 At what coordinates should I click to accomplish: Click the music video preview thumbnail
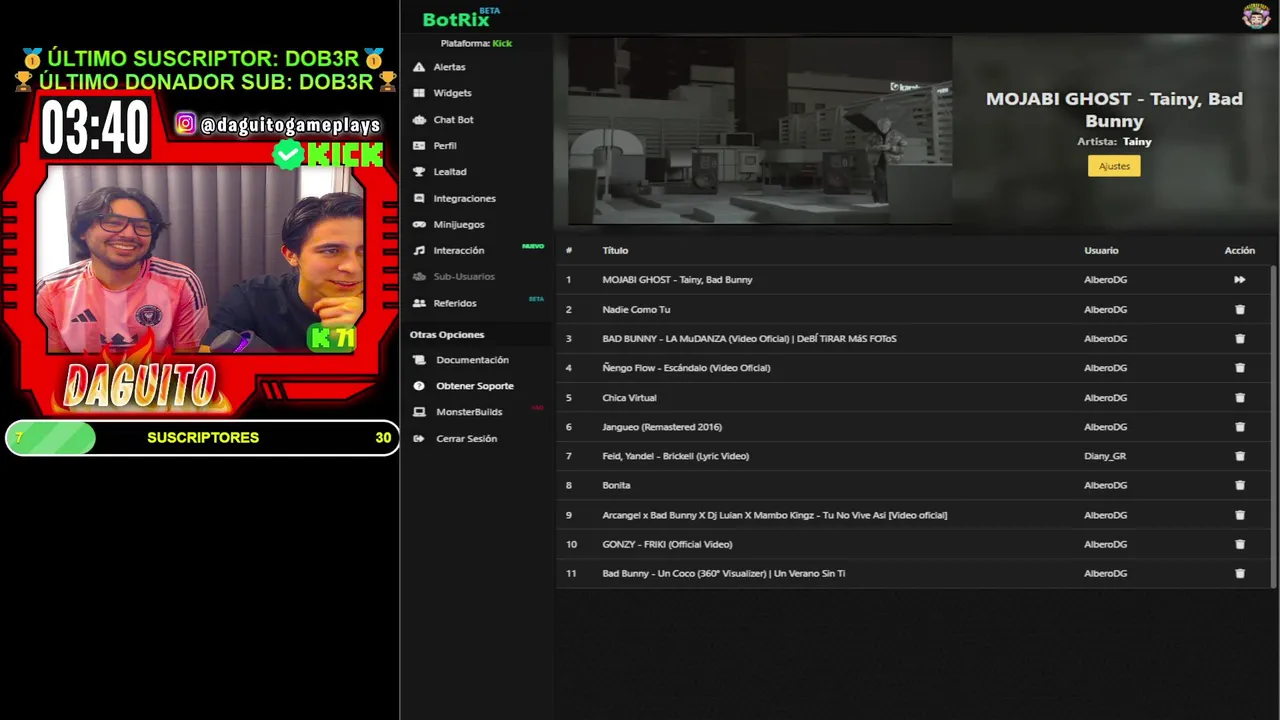pos(760,131)
